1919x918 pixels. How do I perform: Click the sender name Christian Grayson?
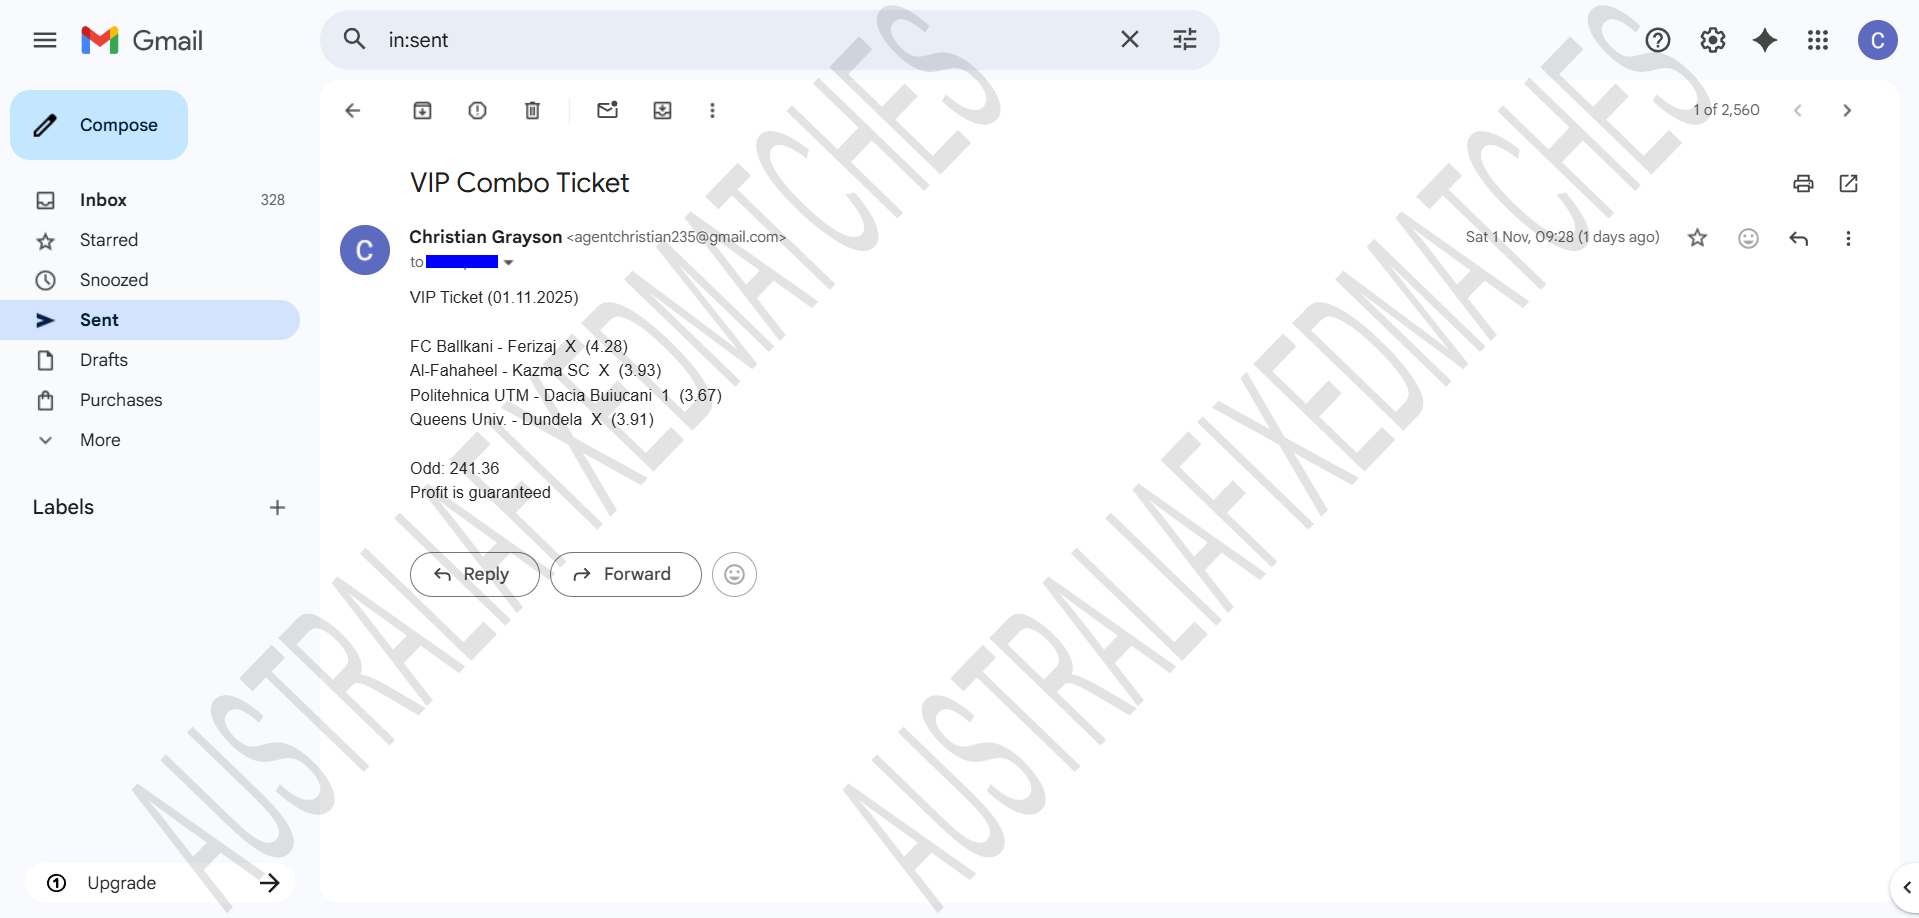486,237
